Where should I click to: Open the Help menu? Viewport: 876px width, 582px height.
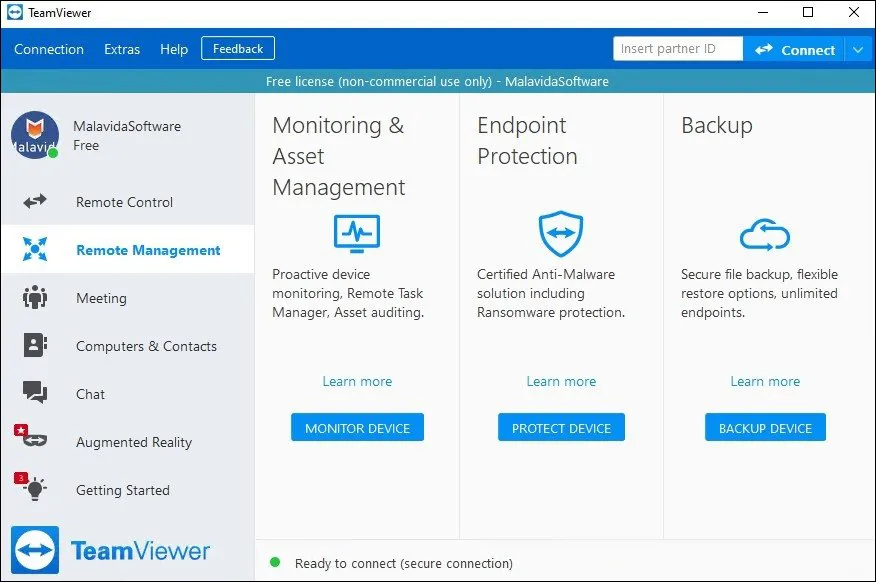(174, 49)
